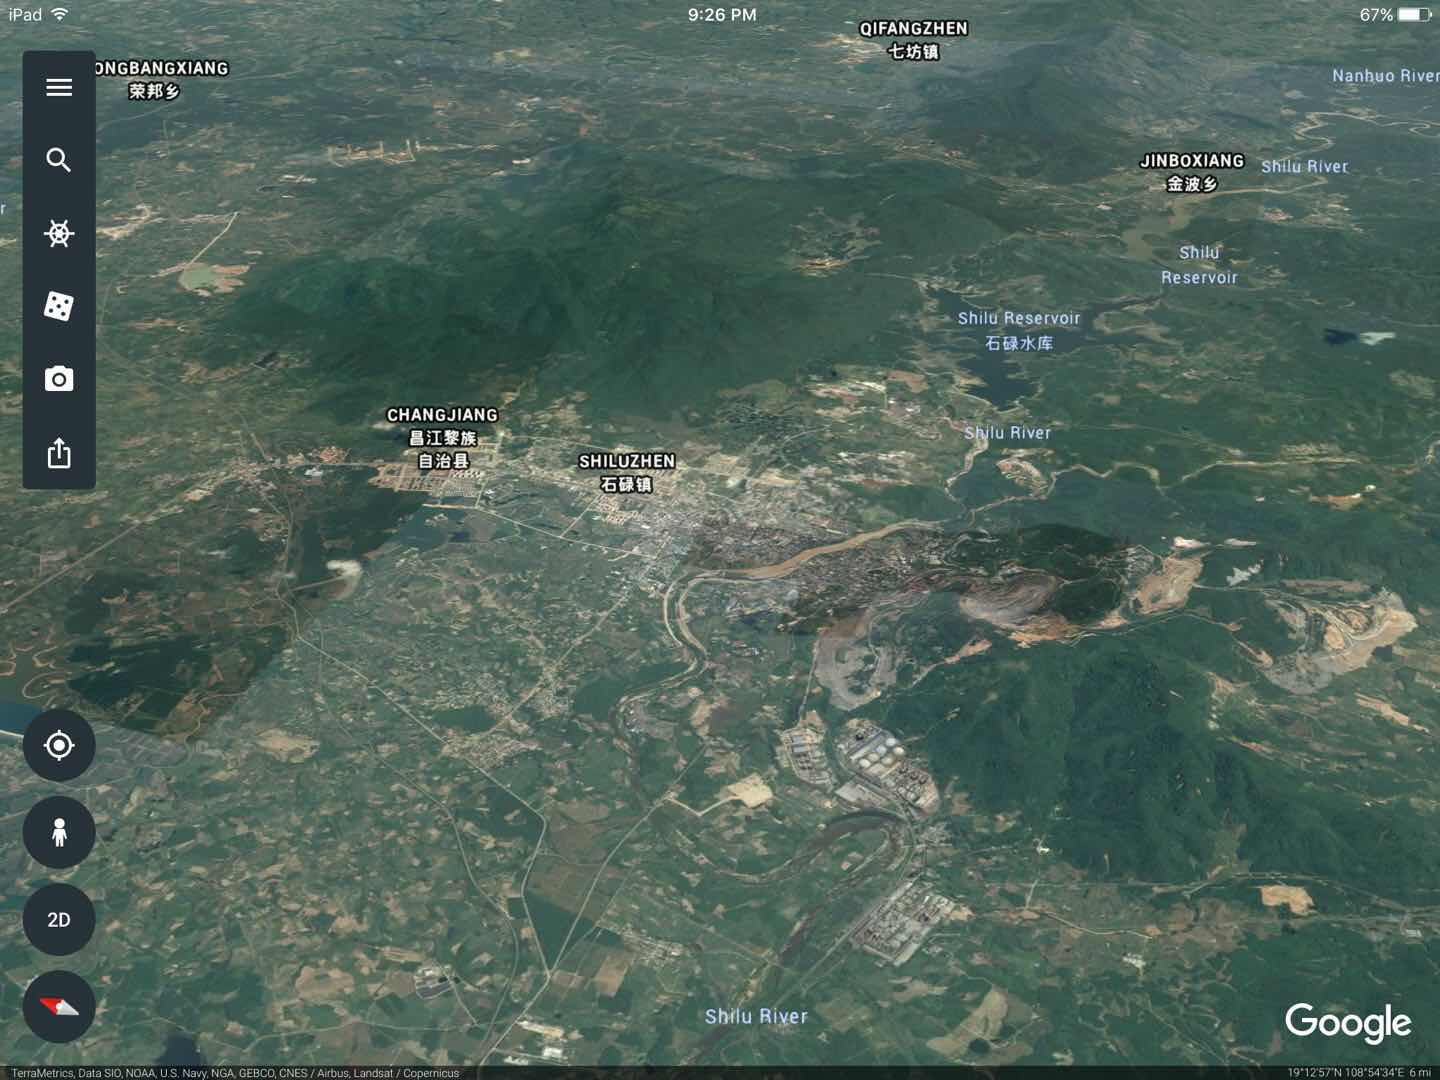Open the camera capture icon
This screenshot has height=1080, width=1440.
pos(59,379)
